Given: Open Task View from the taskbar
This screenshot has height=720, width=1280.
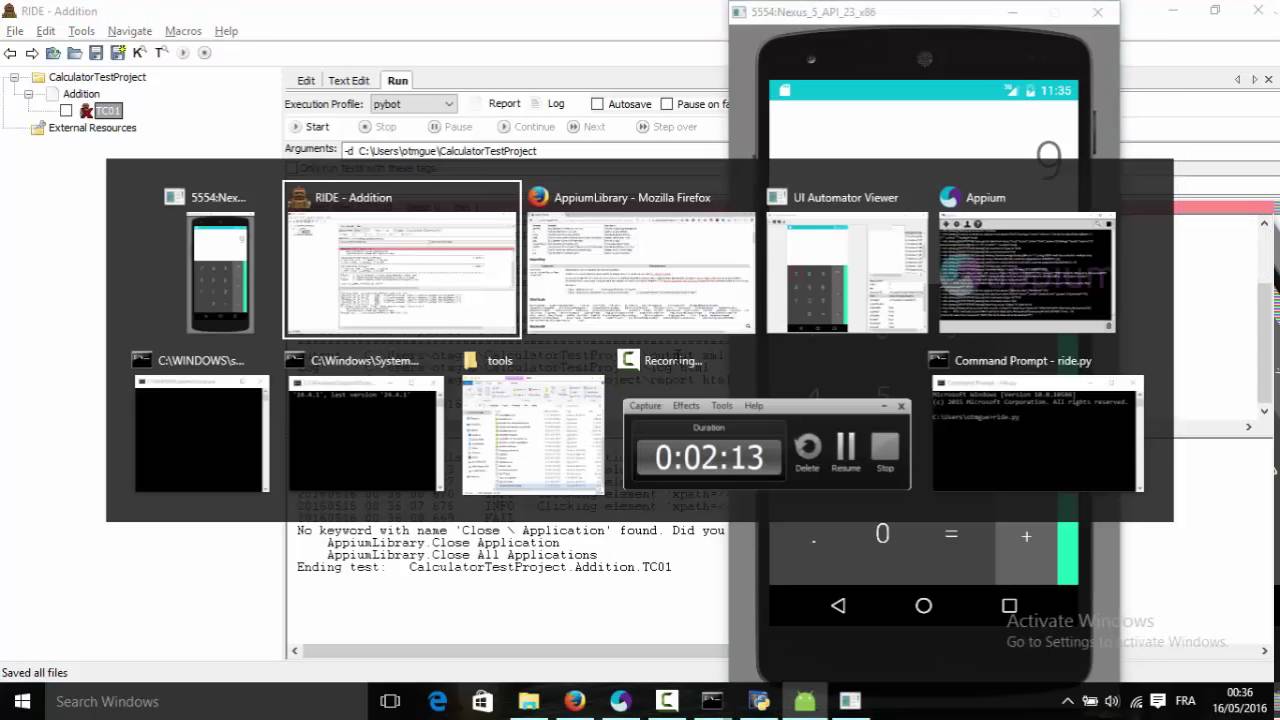Looking at the screenshot, I should pos(391,701).
